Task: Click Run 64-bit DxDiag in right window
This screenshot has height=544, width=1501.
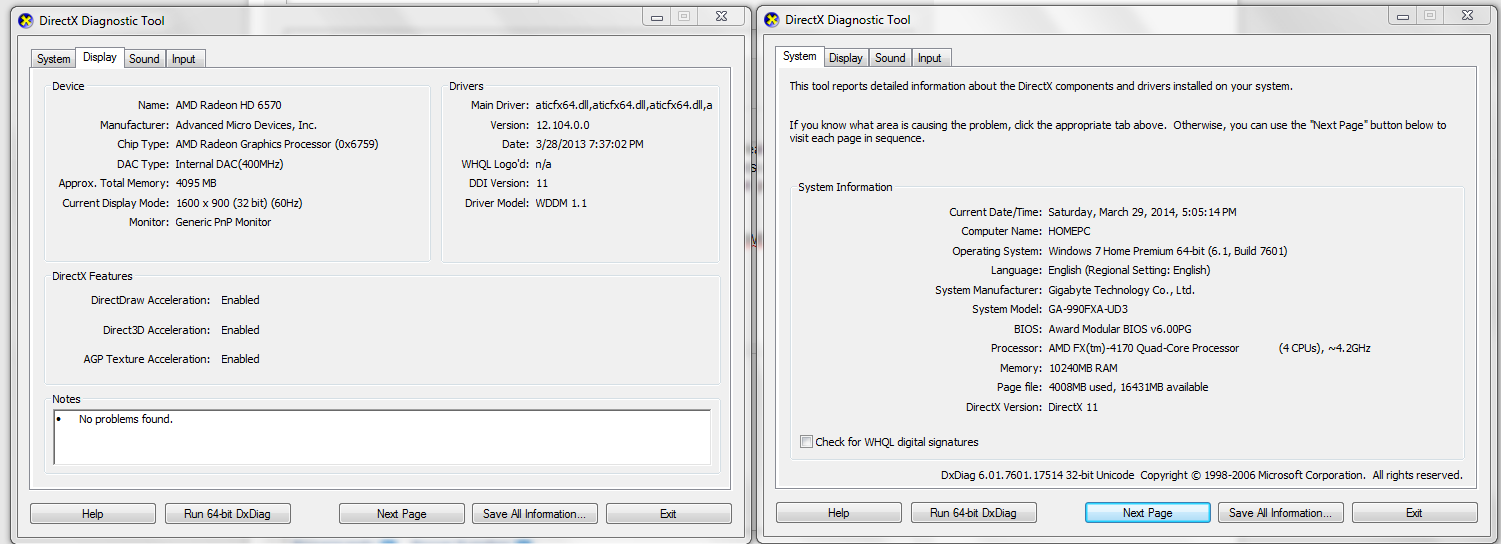Action: tap(973, 513)
